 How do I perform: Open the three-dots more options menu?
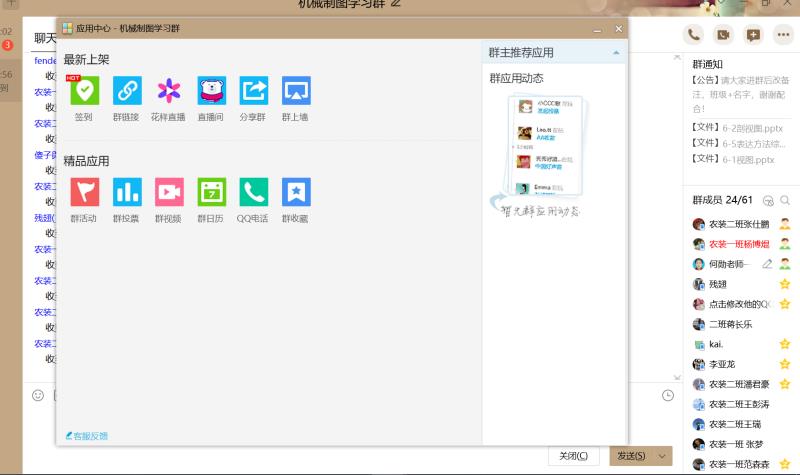click(783, 35)
